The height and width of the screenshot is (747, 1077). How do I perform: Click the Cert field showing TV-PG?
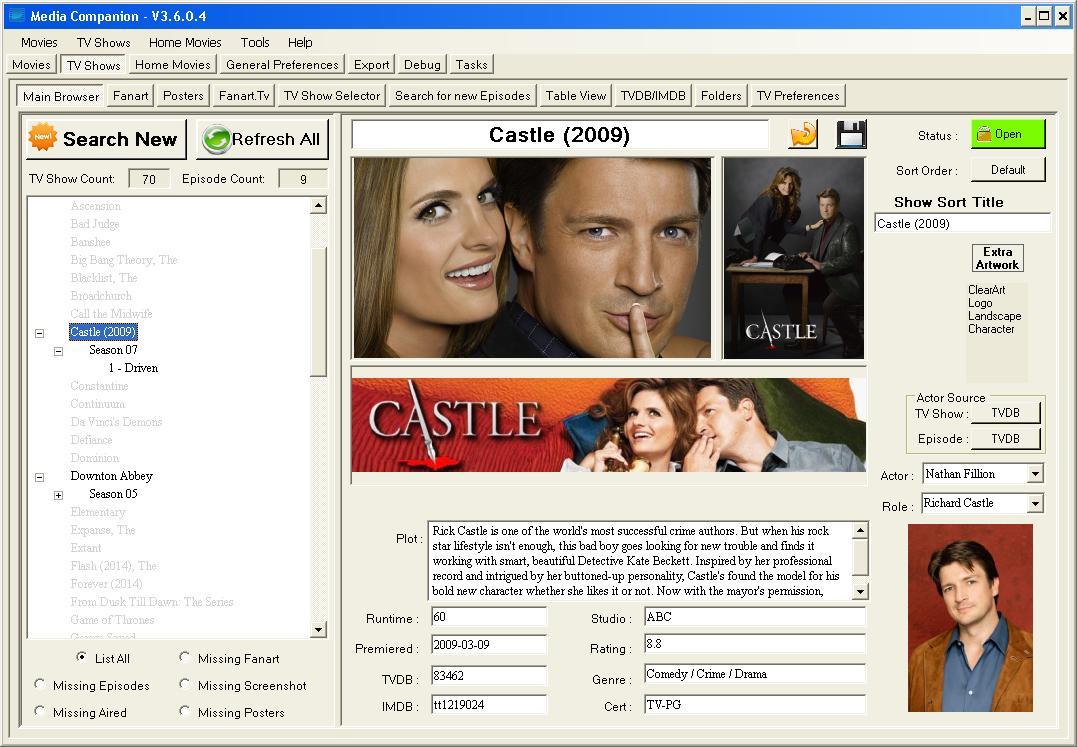tap(755, 705)
